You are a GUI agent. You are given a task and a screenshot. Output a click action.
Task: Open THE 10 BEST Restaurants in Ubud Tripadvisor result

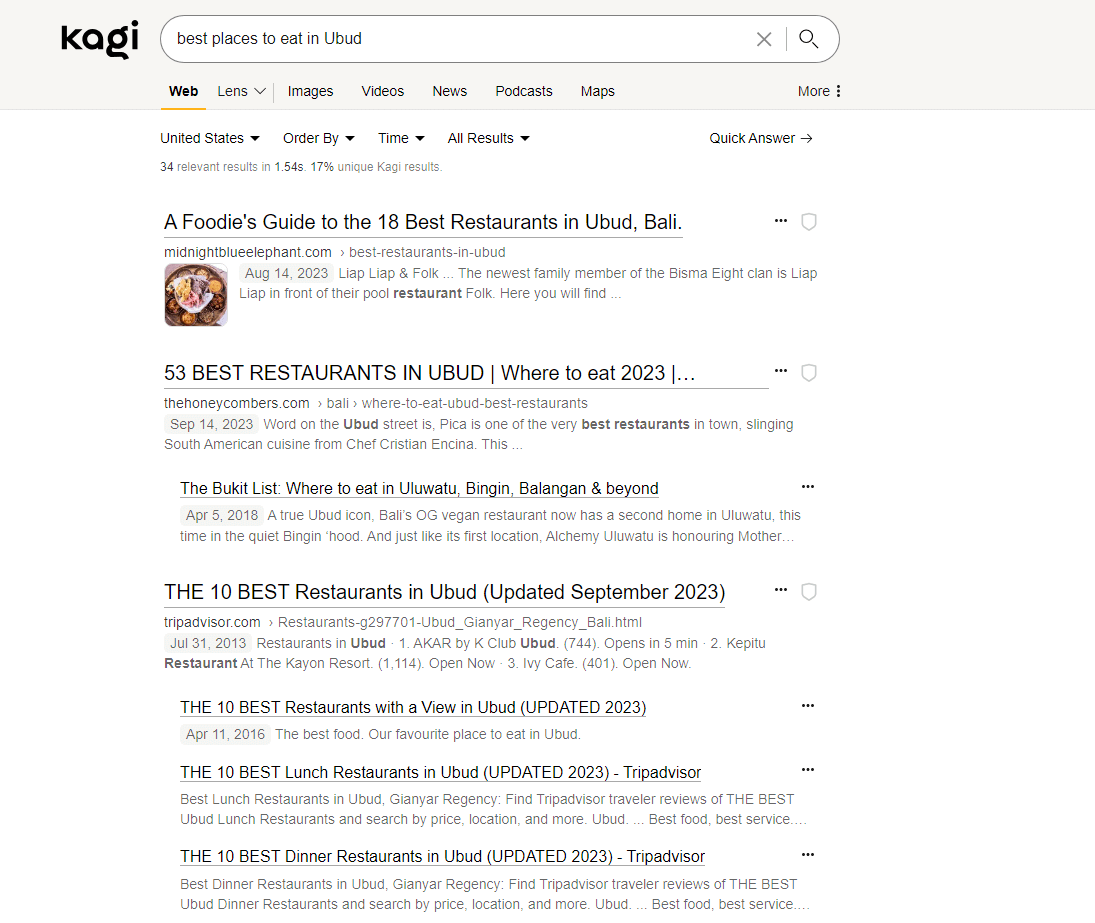point(445,592)
